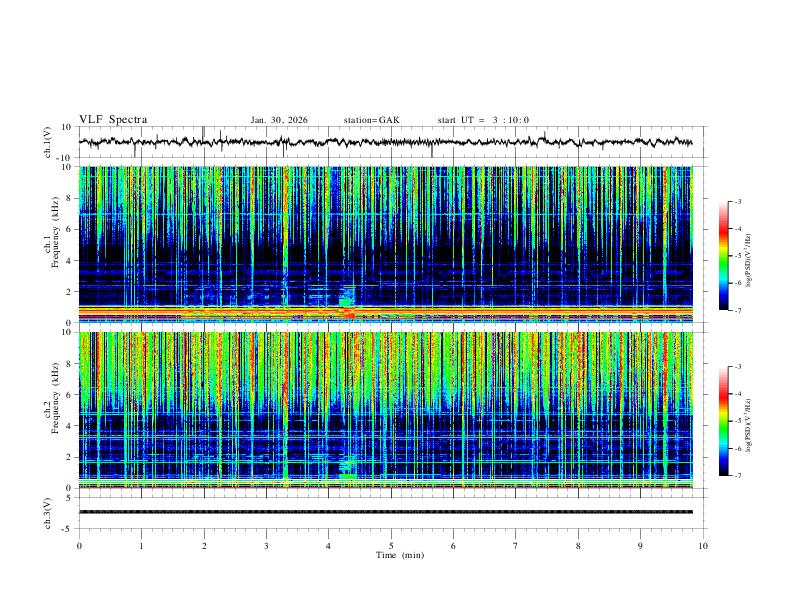792x612 pixels.
Task: Select the date text "Jan. 30, 2026"
Action: [279, 120]
